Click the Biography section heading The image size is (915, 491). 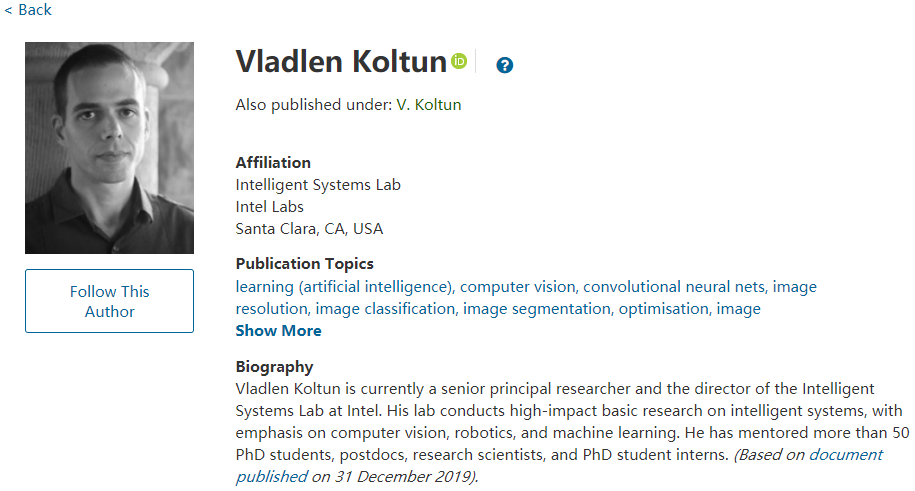[274, 367]
